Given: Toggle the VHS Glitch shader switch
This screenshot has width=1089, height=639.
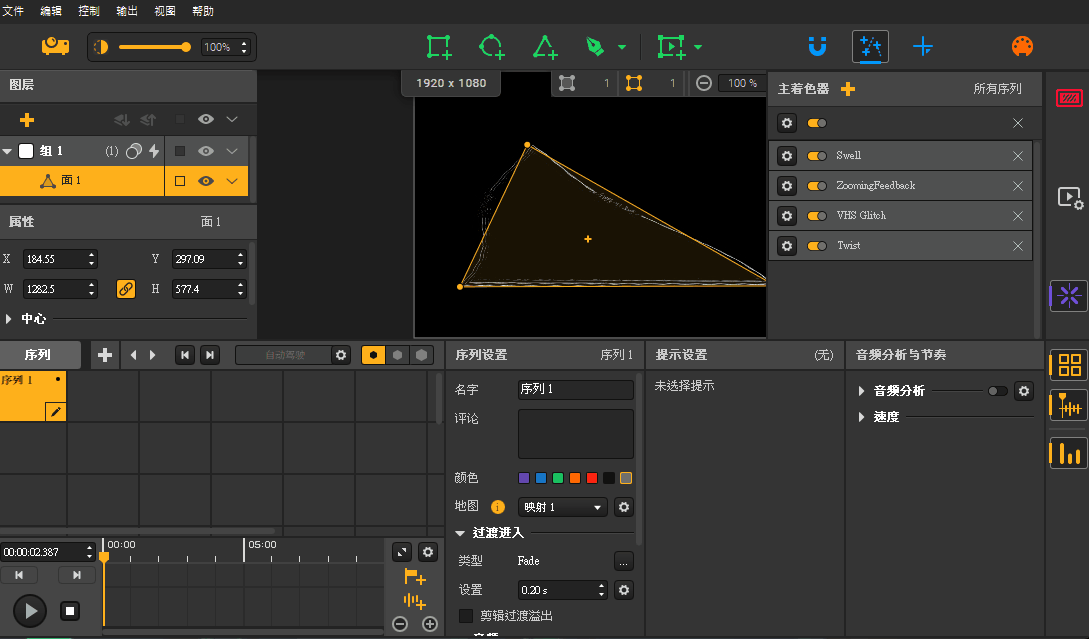Looking at the screenshot, I should pyautogui.click(x=817, y=216).
